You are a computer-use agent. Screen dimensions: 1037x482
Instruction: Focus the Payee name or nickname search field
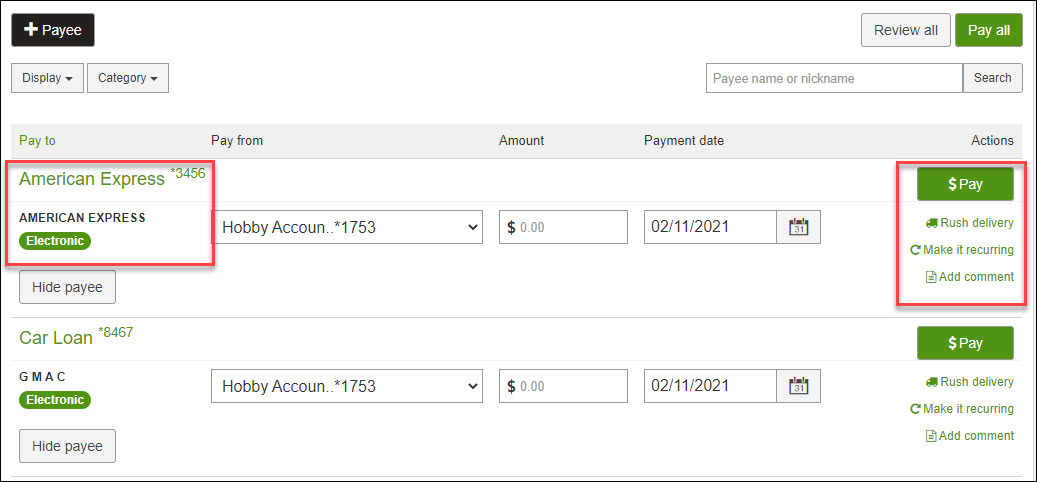[834, 78]
